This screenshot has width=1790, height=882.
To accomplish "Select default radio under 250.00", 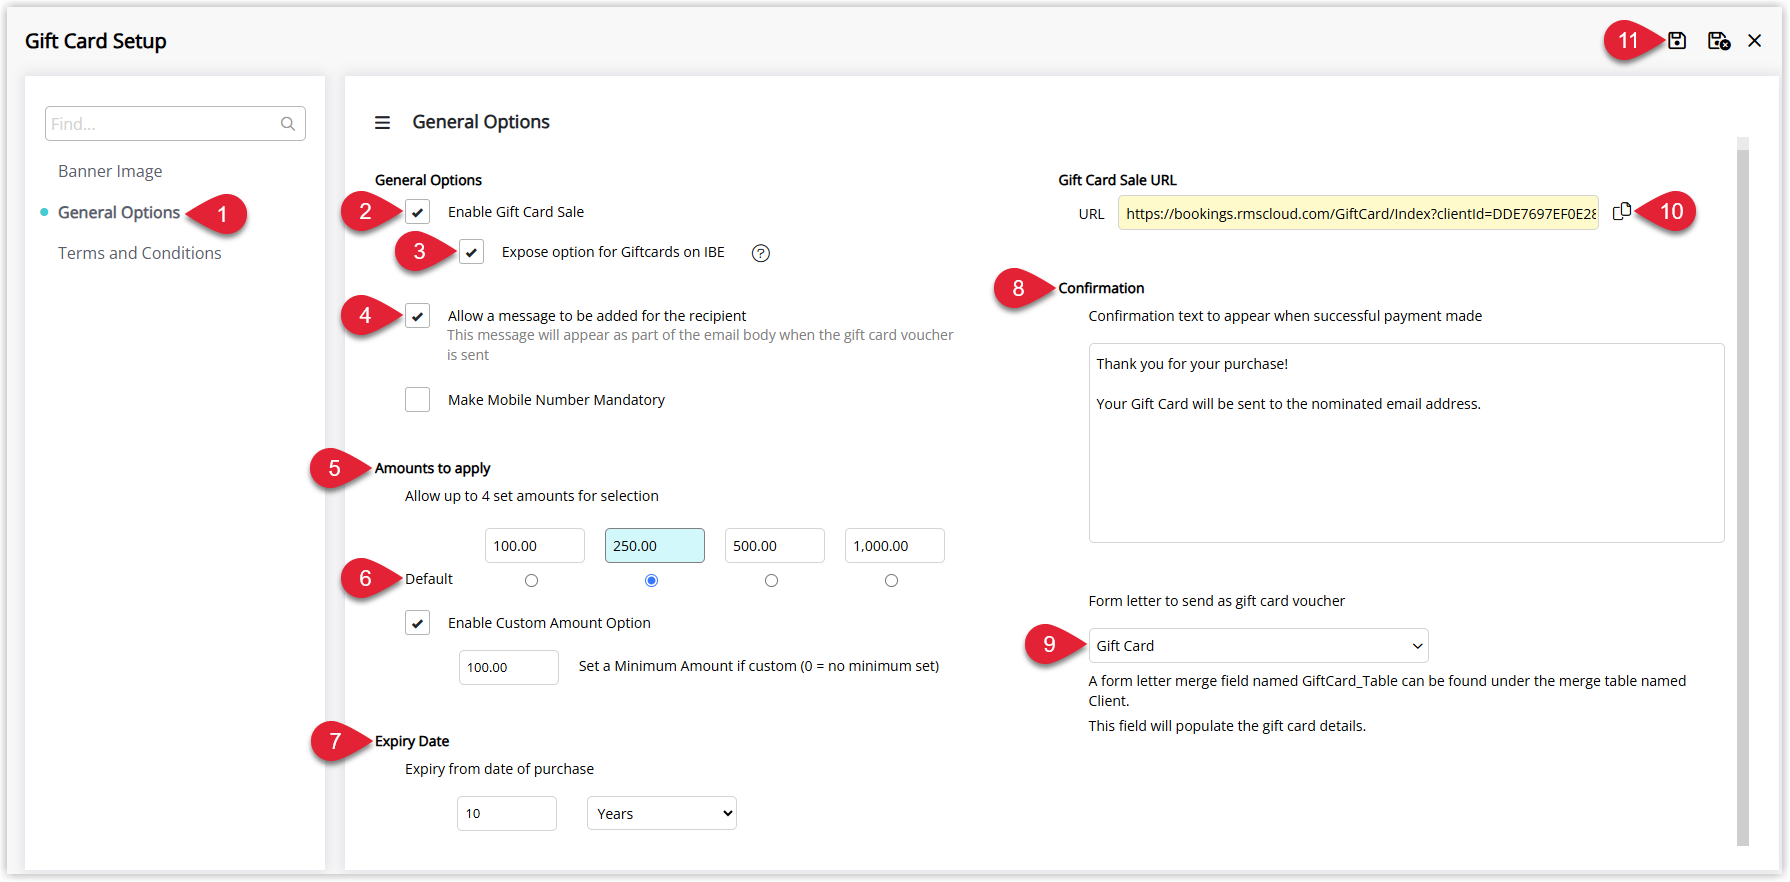I will pyautogui.click(x=652, y=581).
